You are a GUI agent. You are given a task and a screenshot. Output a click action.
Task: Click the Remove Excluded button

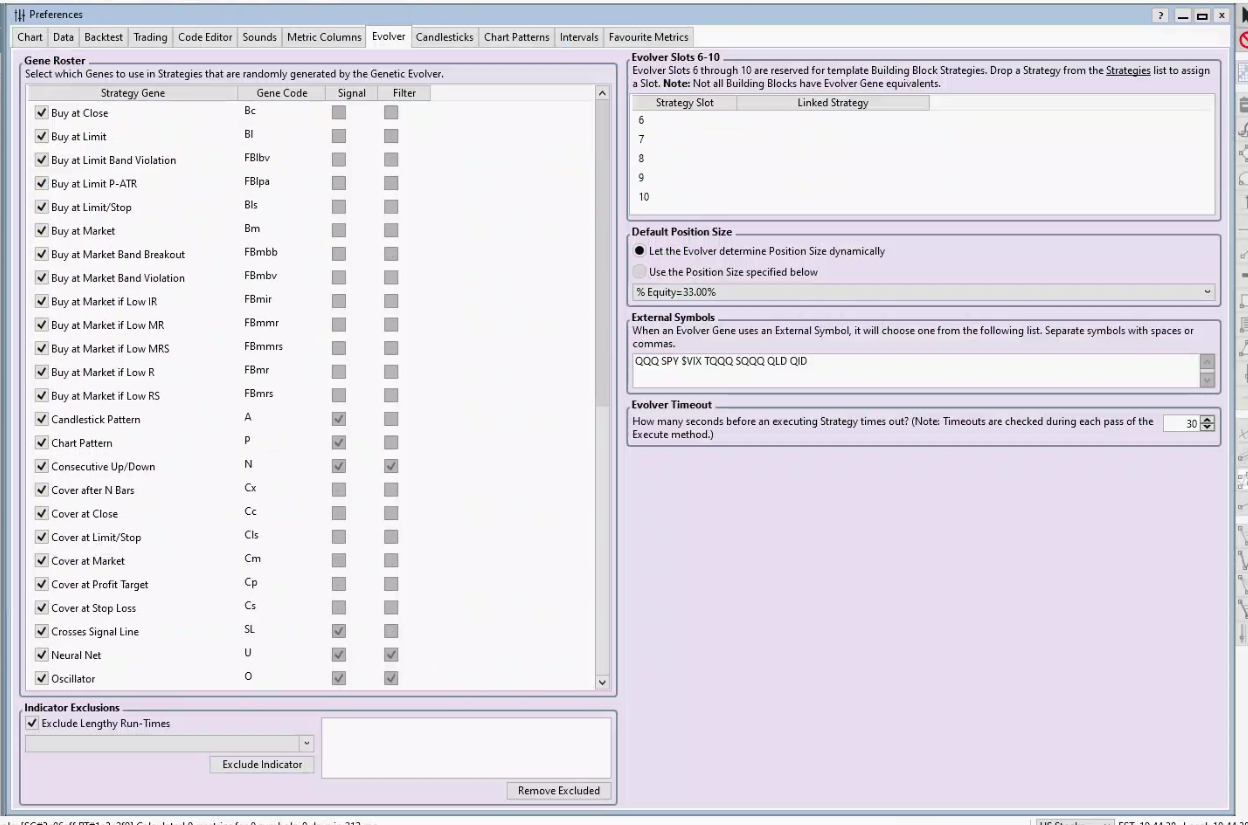click(558, 790)
